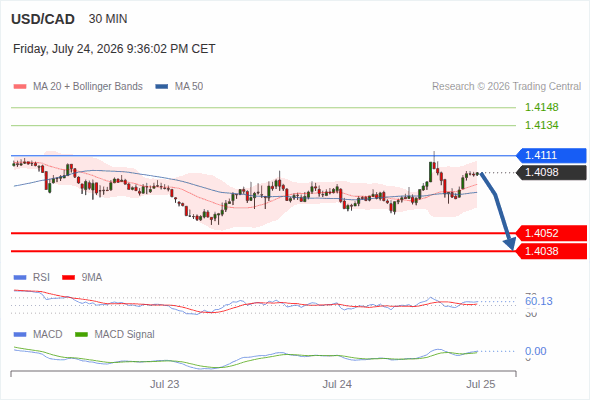Click the 1.4148 resistance level label

coord(542,107)
